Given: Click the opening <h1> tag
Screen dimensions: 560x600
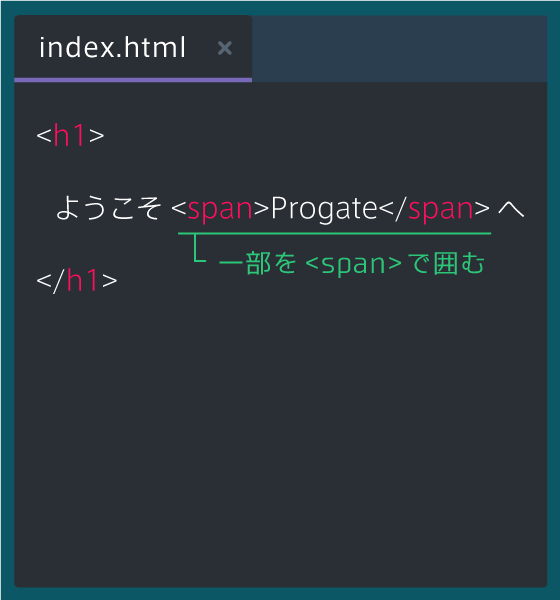Looking at the screenshot, I should (70, 135).
